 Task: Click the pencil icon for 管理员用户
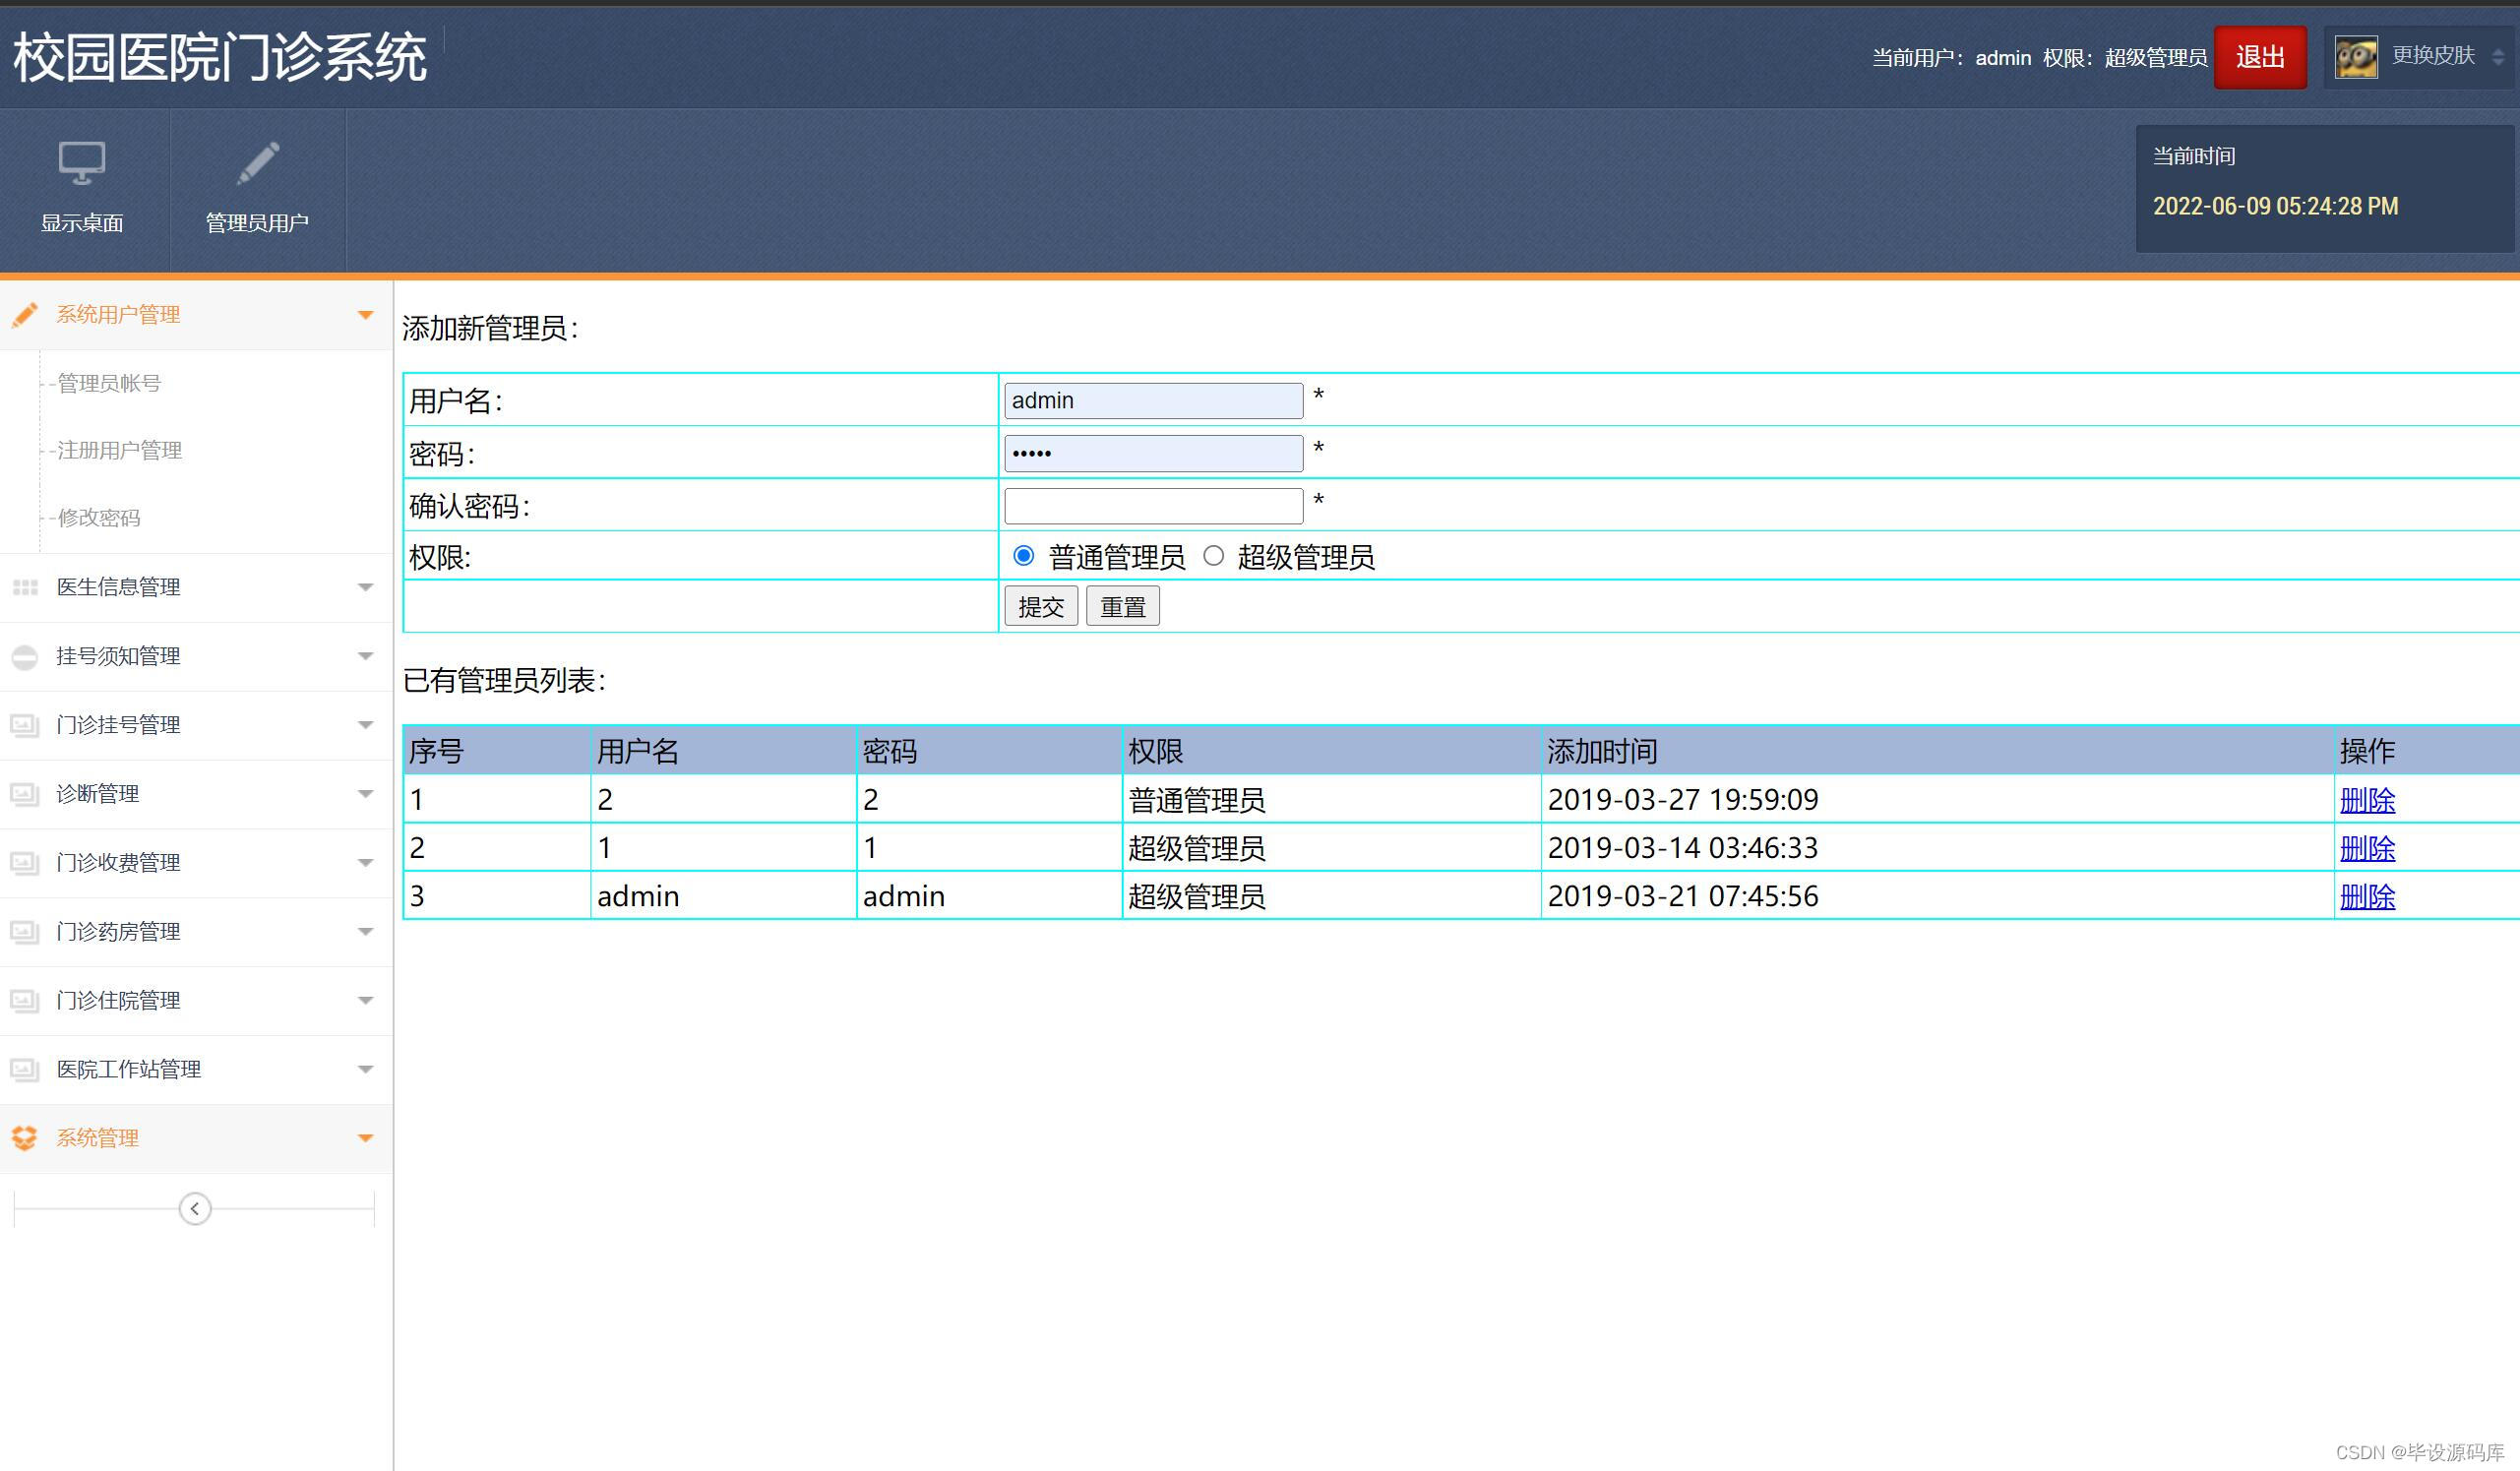point(257,163)
